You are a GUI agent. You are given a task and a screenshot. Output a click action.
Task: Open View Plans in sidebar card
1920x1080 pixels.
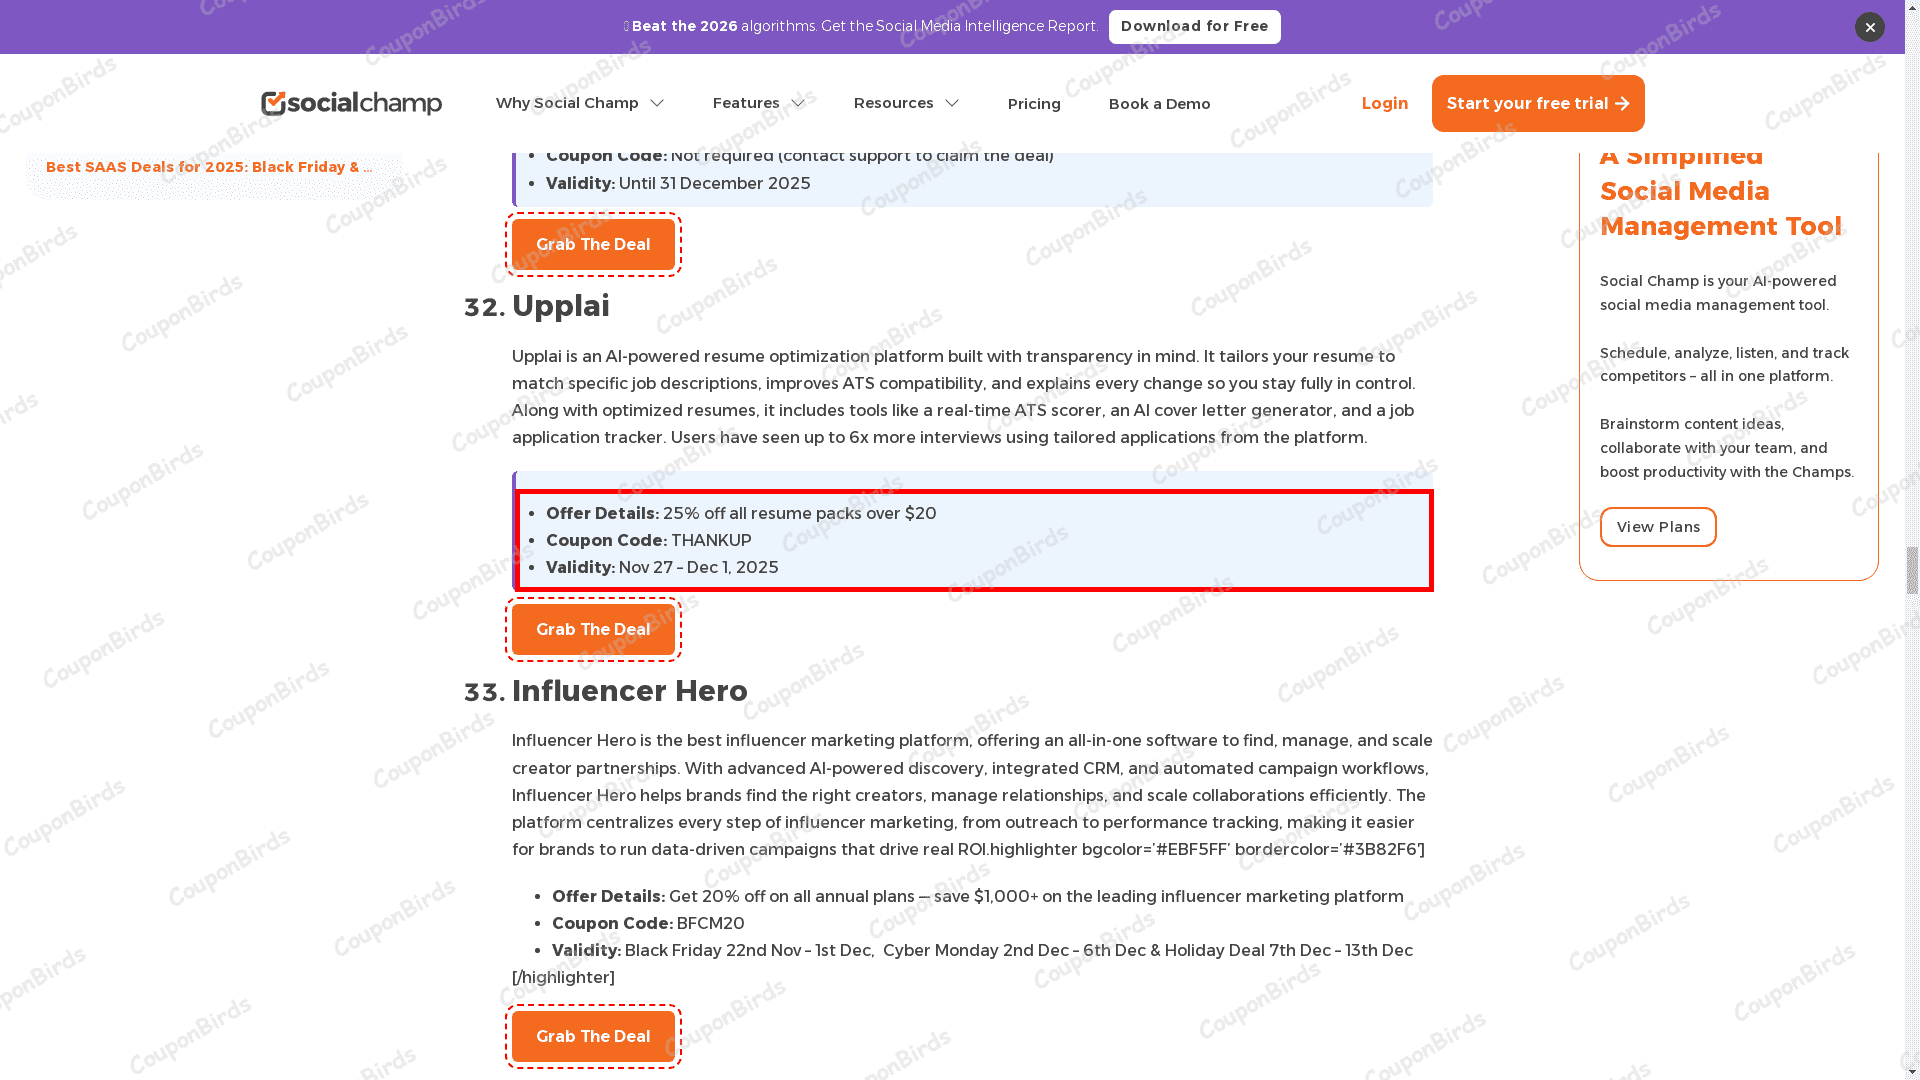(x=1658, y=527)
